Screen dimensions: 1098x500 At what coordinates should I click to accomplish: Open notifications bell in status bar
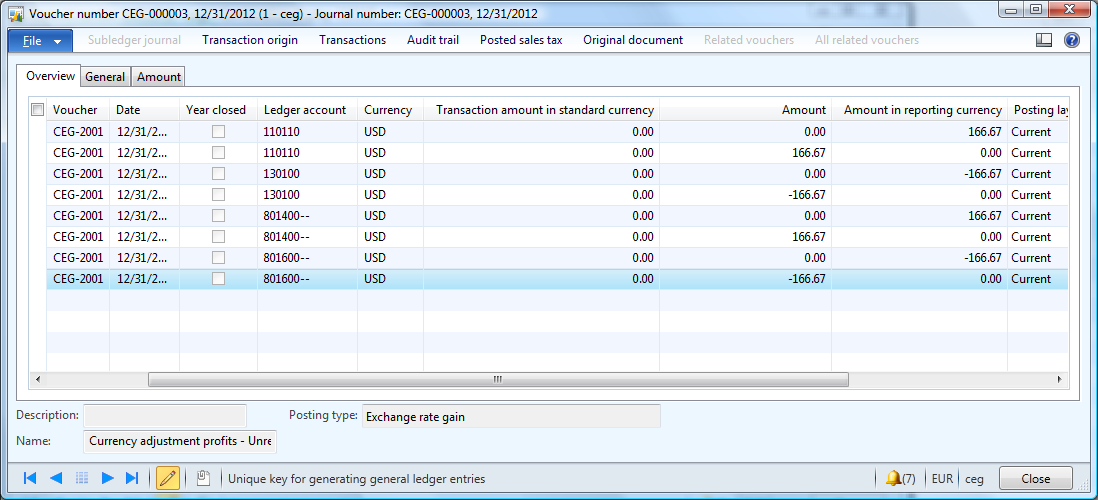899,479
